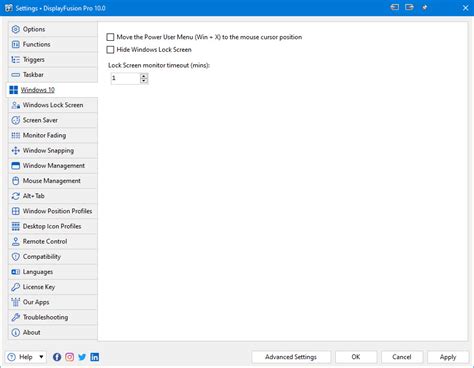Enable Move the Power User Menu checkbox
This screenshot has height=368, width=474.
[110, 37]
